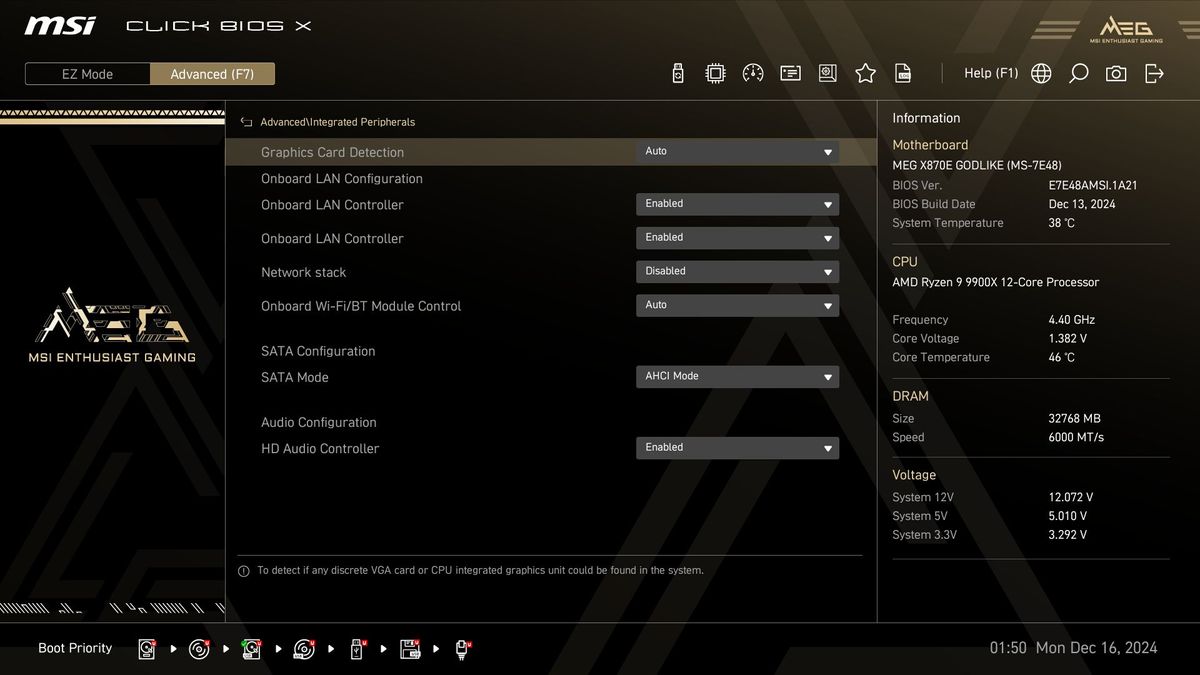Select the USB CD/DVD boot priority icon

(305, 649)
